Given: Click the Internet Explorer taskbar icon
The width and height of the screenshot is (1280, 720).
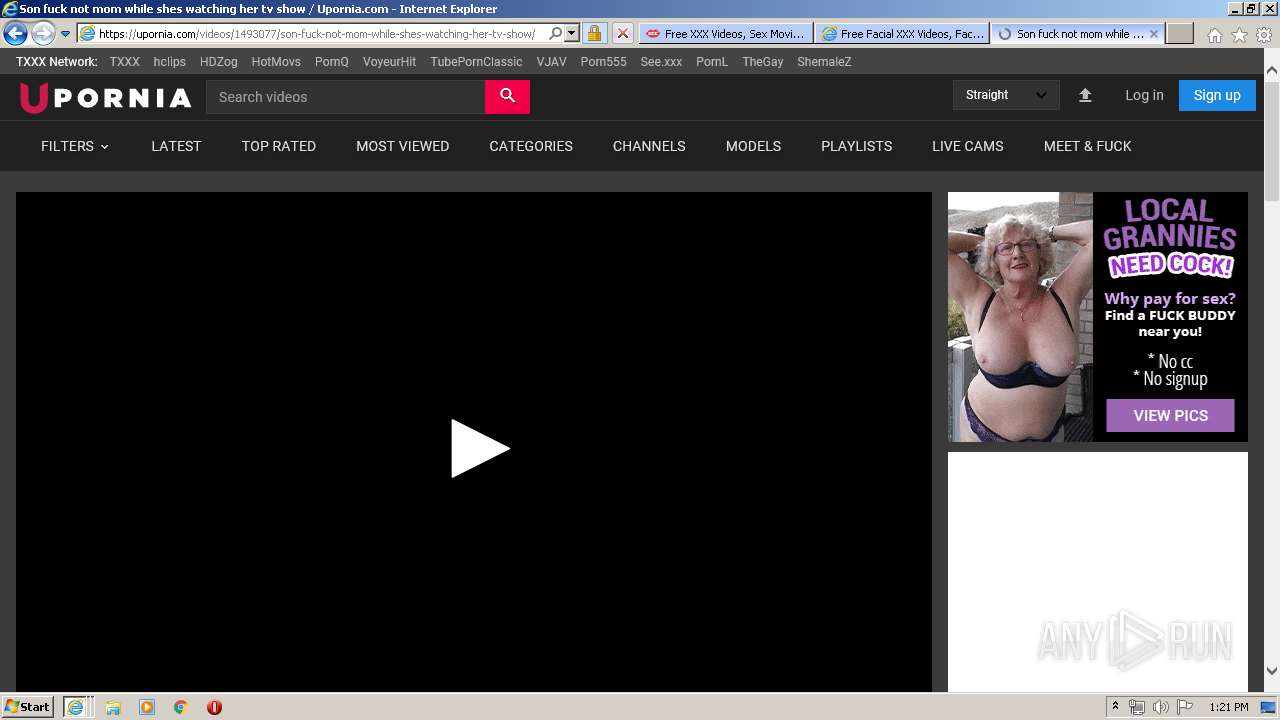Looking at the screenshot, I should pos(76,707).
